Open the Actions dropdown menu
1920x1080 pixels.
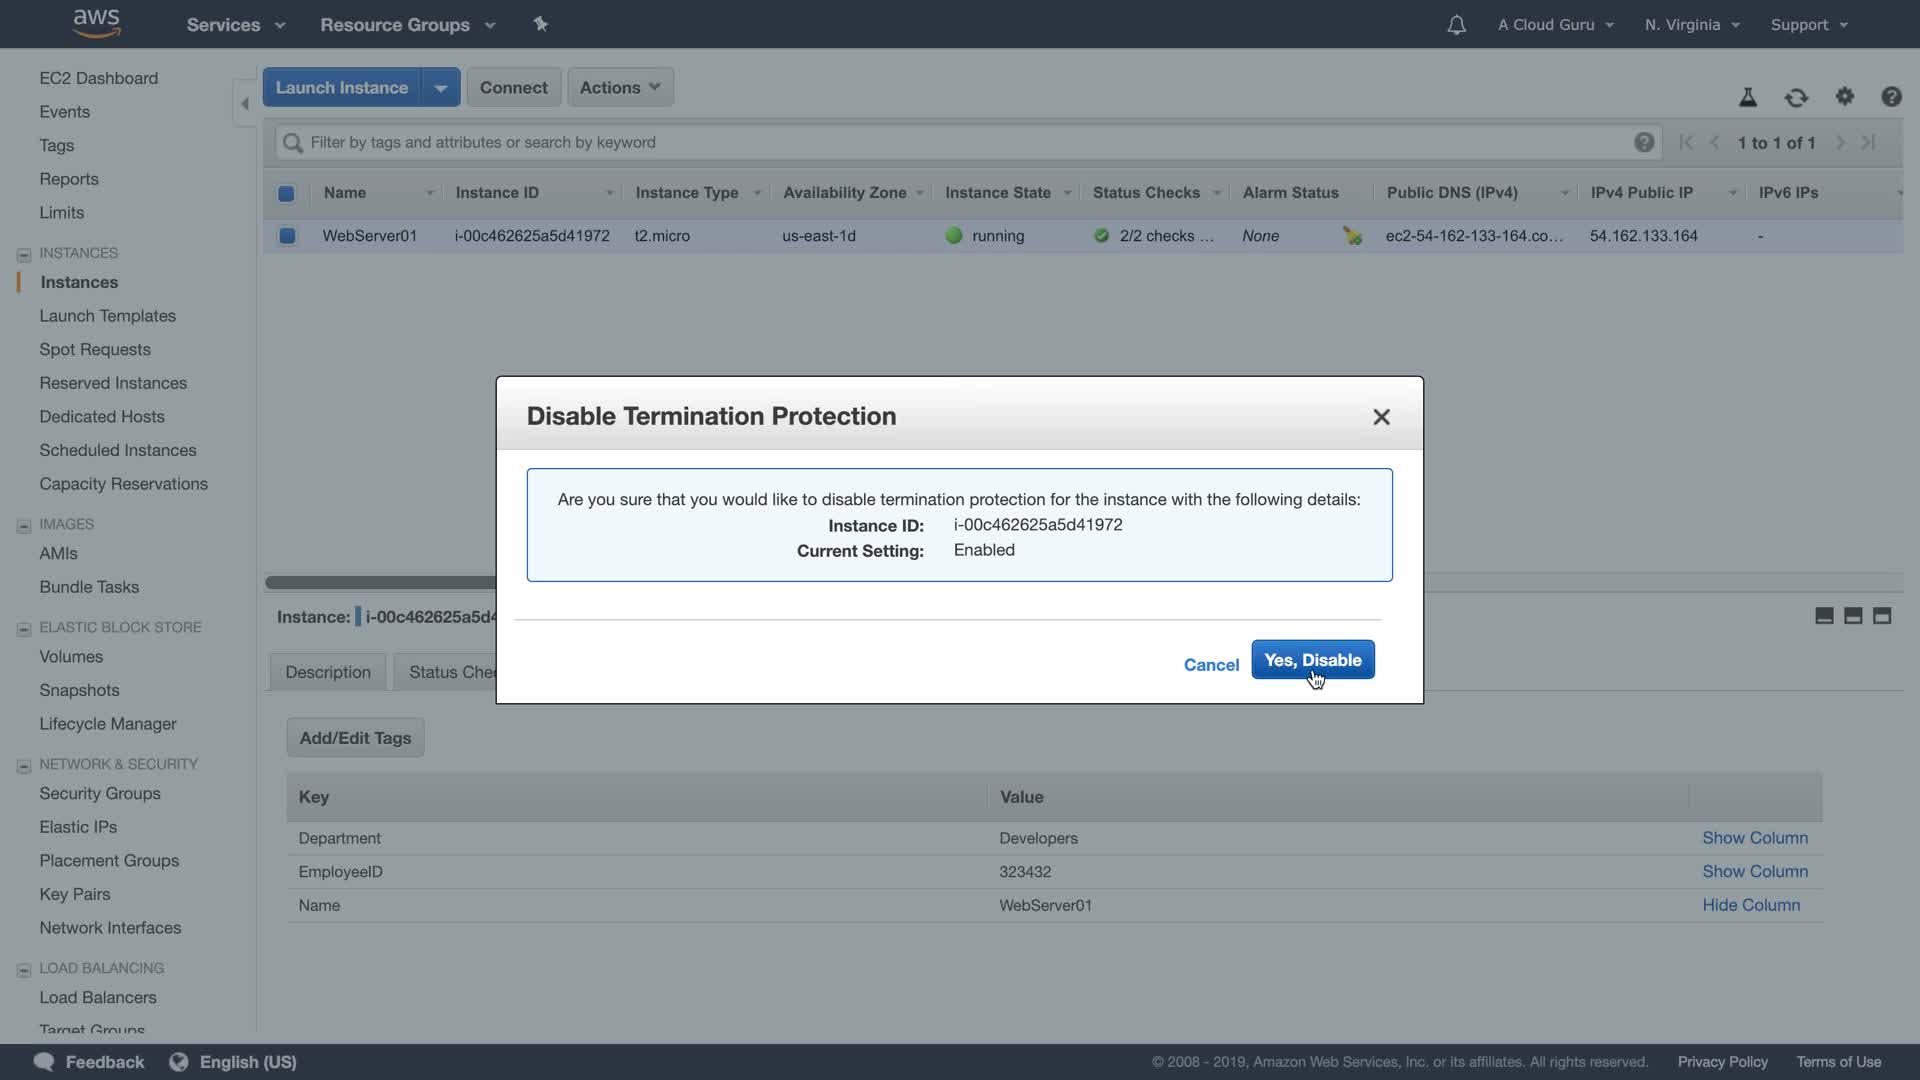619,88
